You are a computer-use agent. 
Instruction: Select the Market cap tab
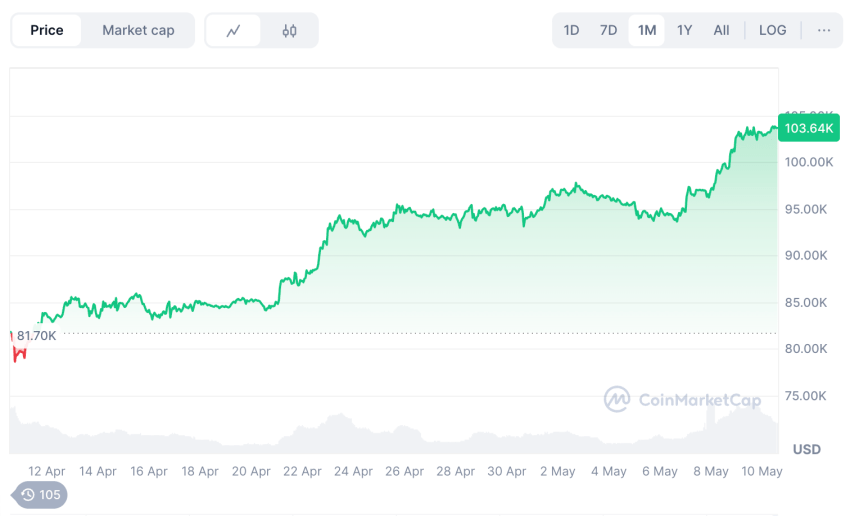pyautogui.click(x=138, y=30)
